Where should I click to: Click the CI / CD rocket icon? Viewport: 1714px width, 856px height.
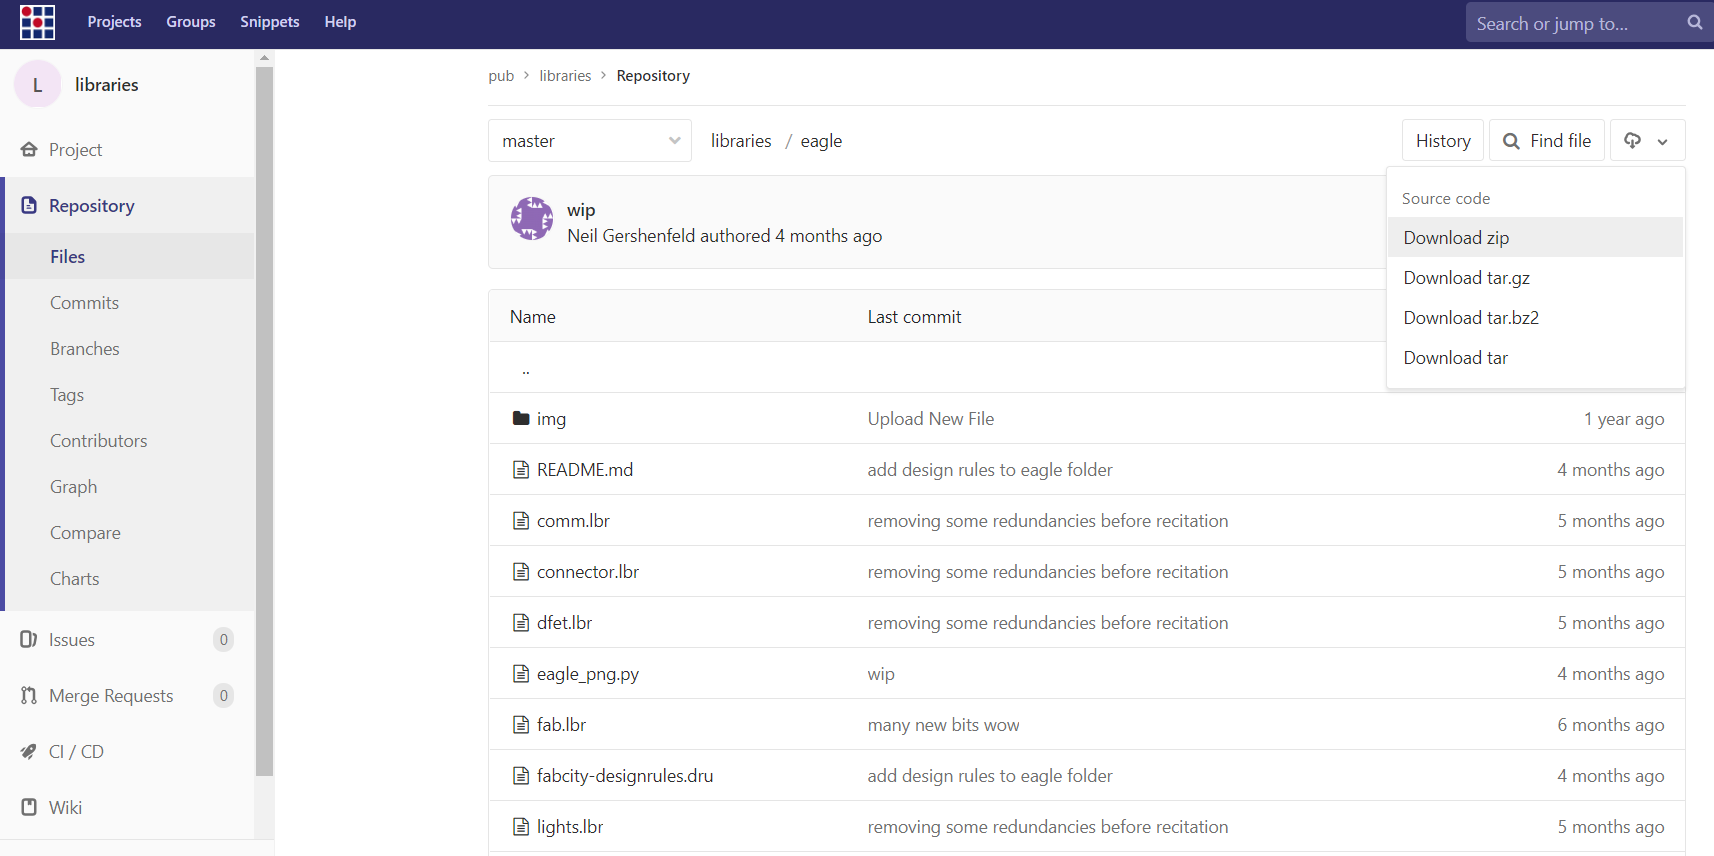pos(29,751)
